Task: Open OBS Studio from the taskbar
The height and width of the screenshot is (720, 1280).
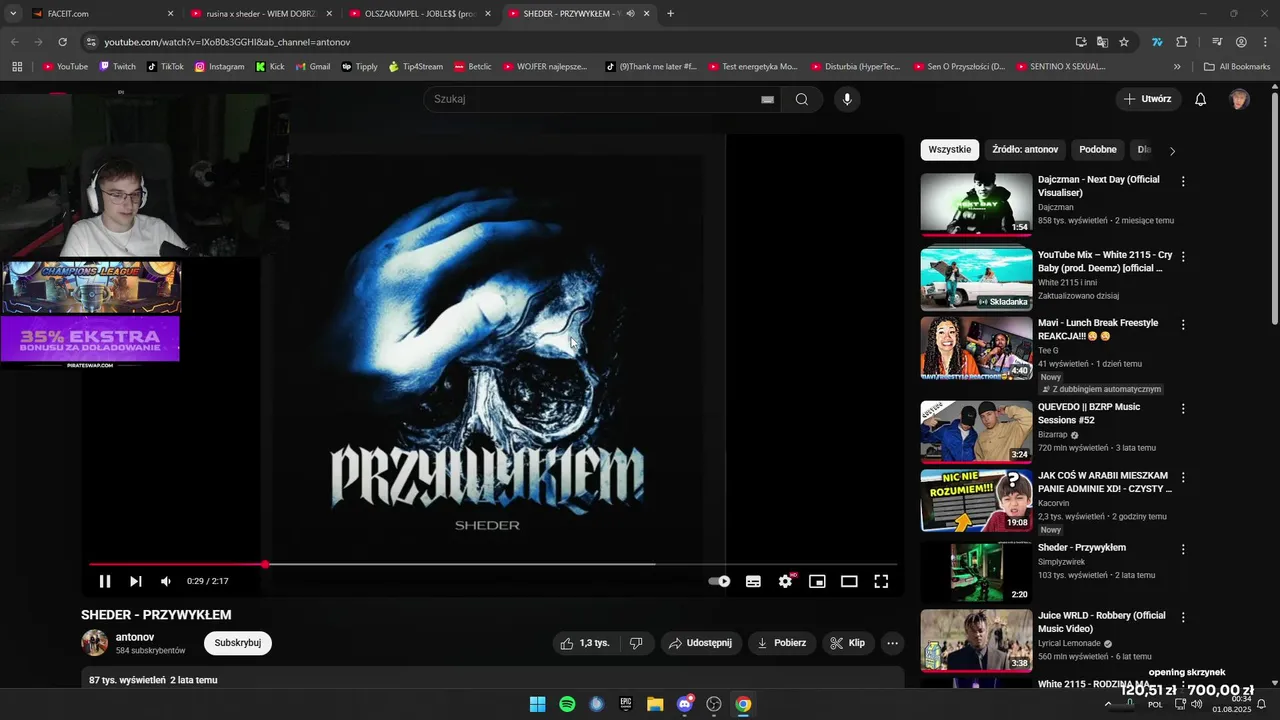Action: pos(714,704)
